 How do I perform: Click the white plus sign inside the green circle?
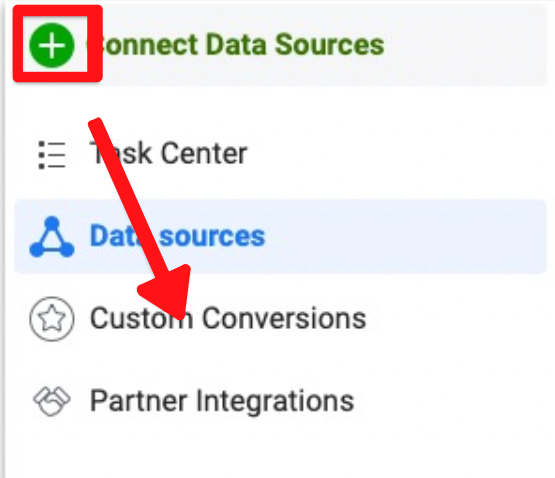[x=52, y=45]
